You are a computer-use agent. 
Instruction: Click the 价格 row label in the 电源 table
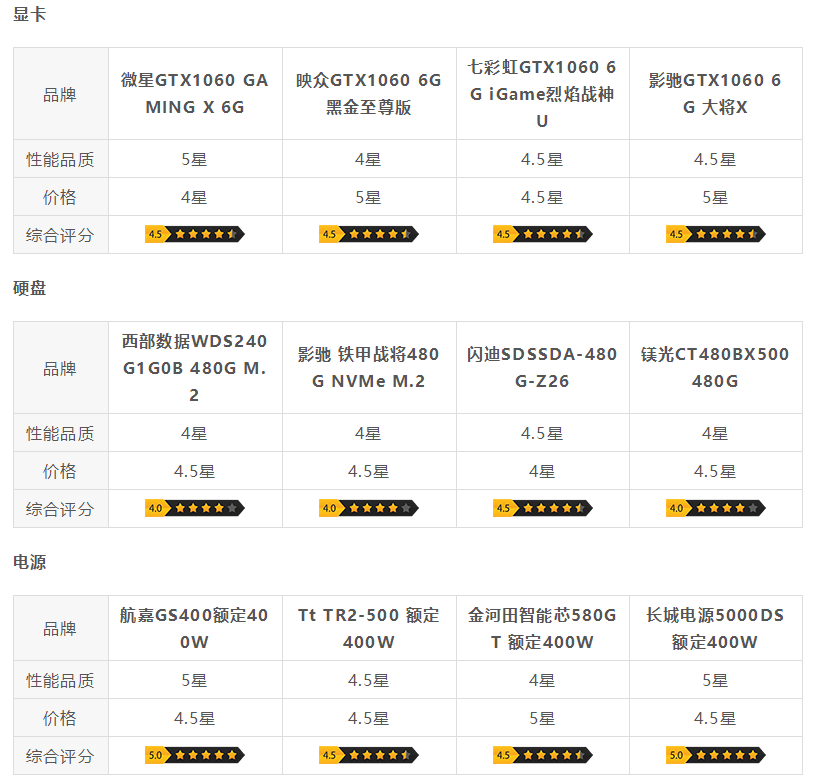click(60, 718)
